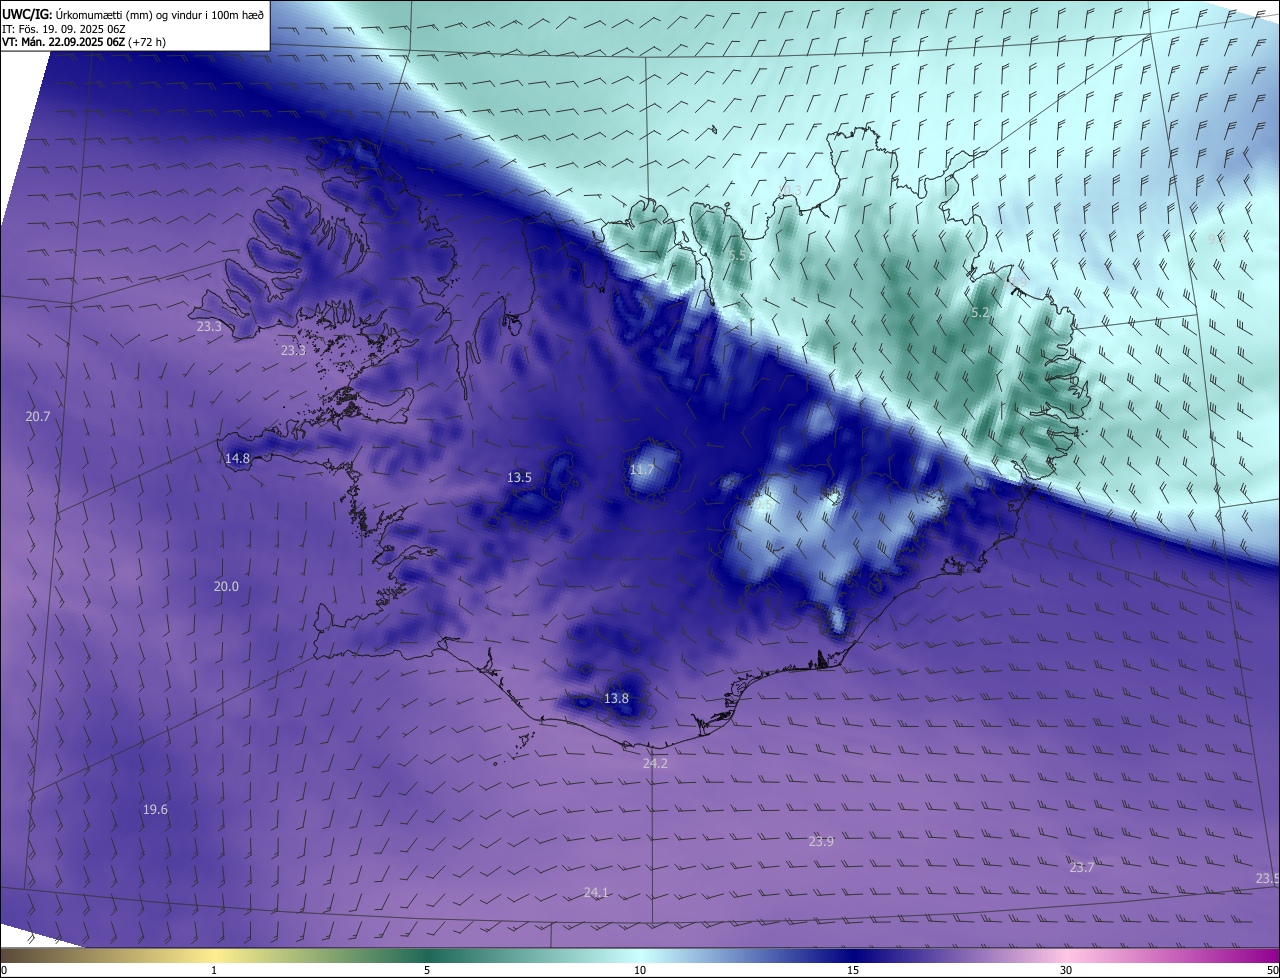The height and width of the screenshot is (978, 1280).
Task: Click the map value label 24.1
Action: pyautogui.click(x=596, y=892)
